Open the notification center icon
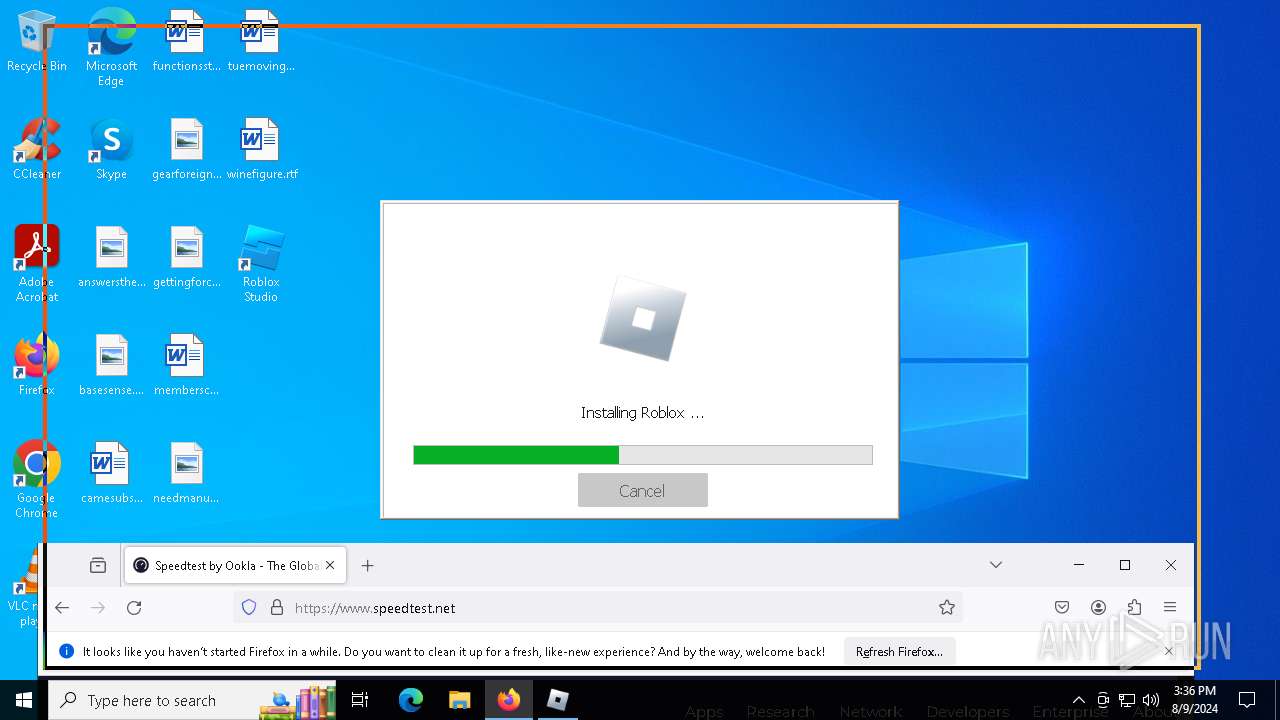Image resolution: width=1280 pixels, height=720 pixels. click(x=1247, y=700)
